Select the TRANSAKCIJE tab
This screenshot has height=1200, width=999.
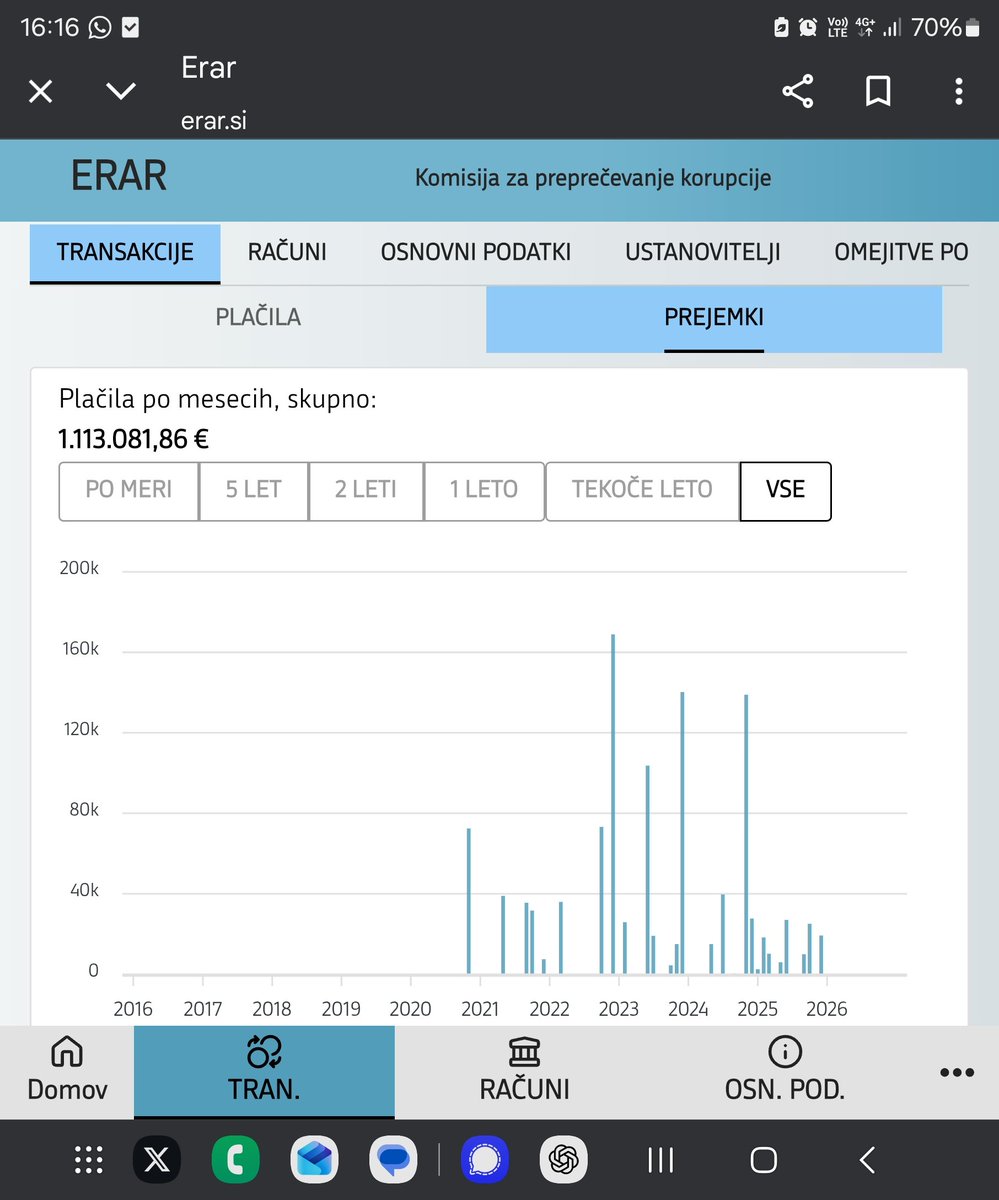coord(125,253)
